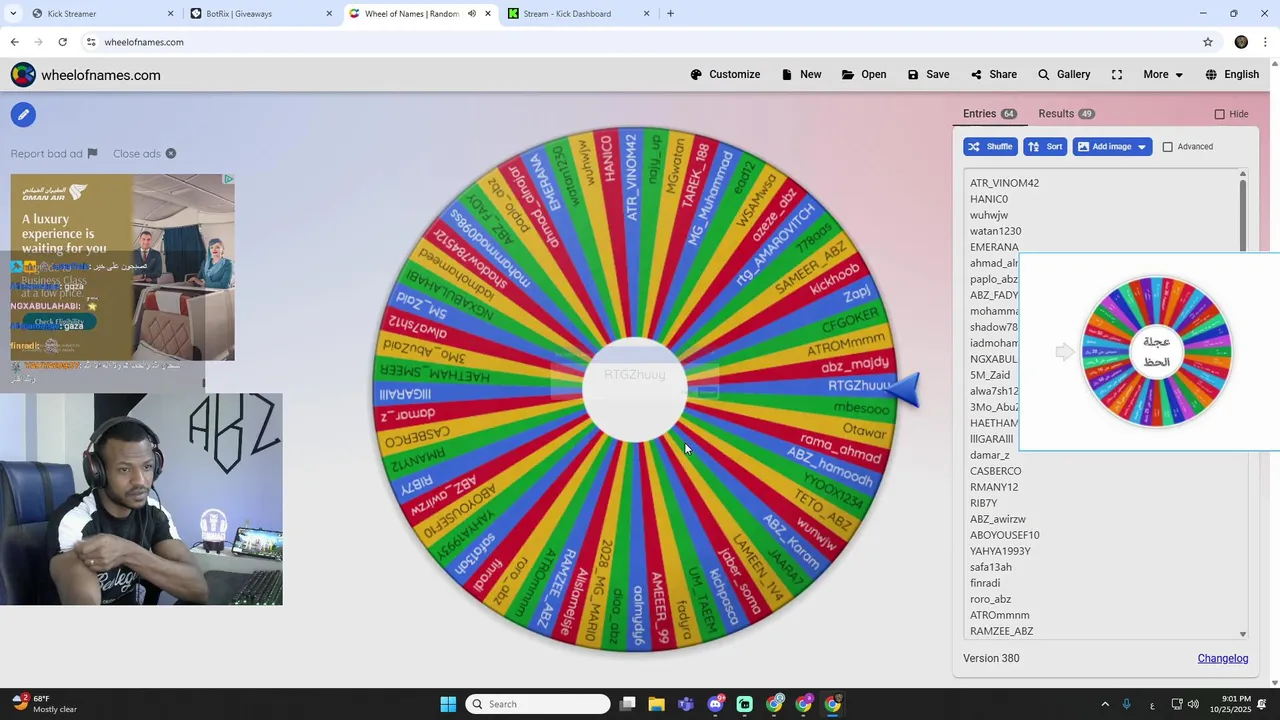Reload the current page

pyautogui.click(x=62, y=42)
